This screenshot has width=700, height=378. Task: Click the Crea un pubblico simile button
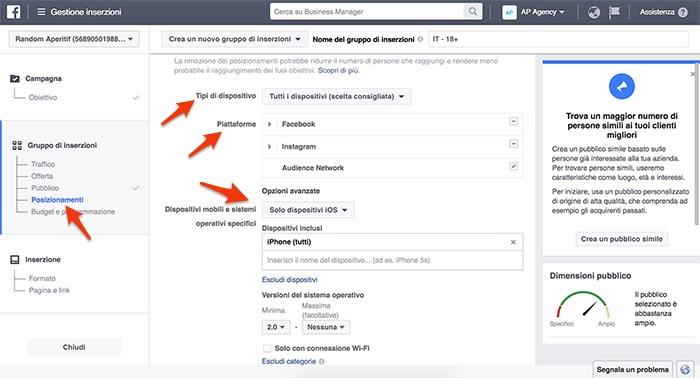pyautogui.click(x=621, y=239)
